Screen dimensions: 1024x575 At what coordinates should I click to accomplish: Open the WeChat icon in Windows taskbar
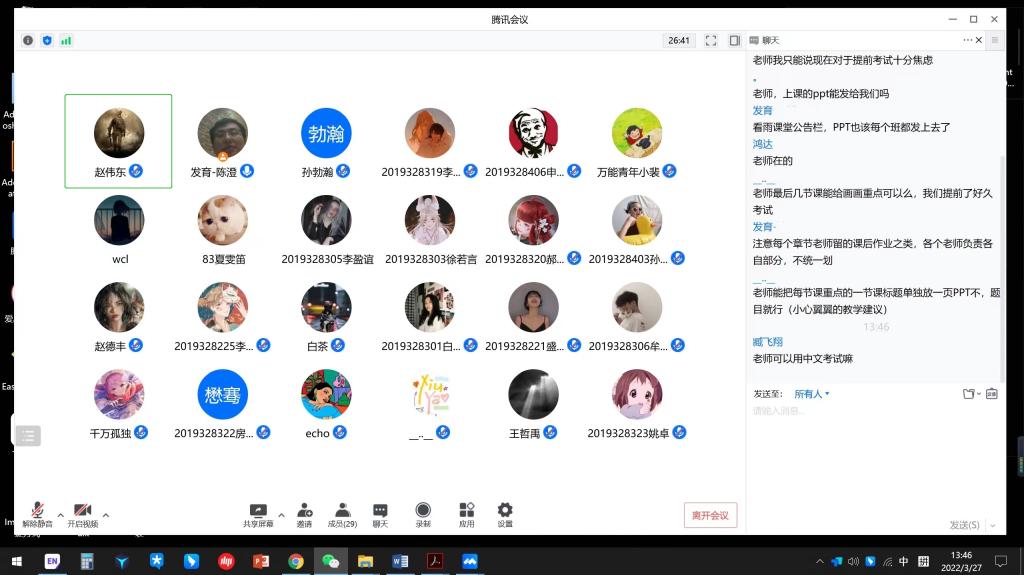330,561
